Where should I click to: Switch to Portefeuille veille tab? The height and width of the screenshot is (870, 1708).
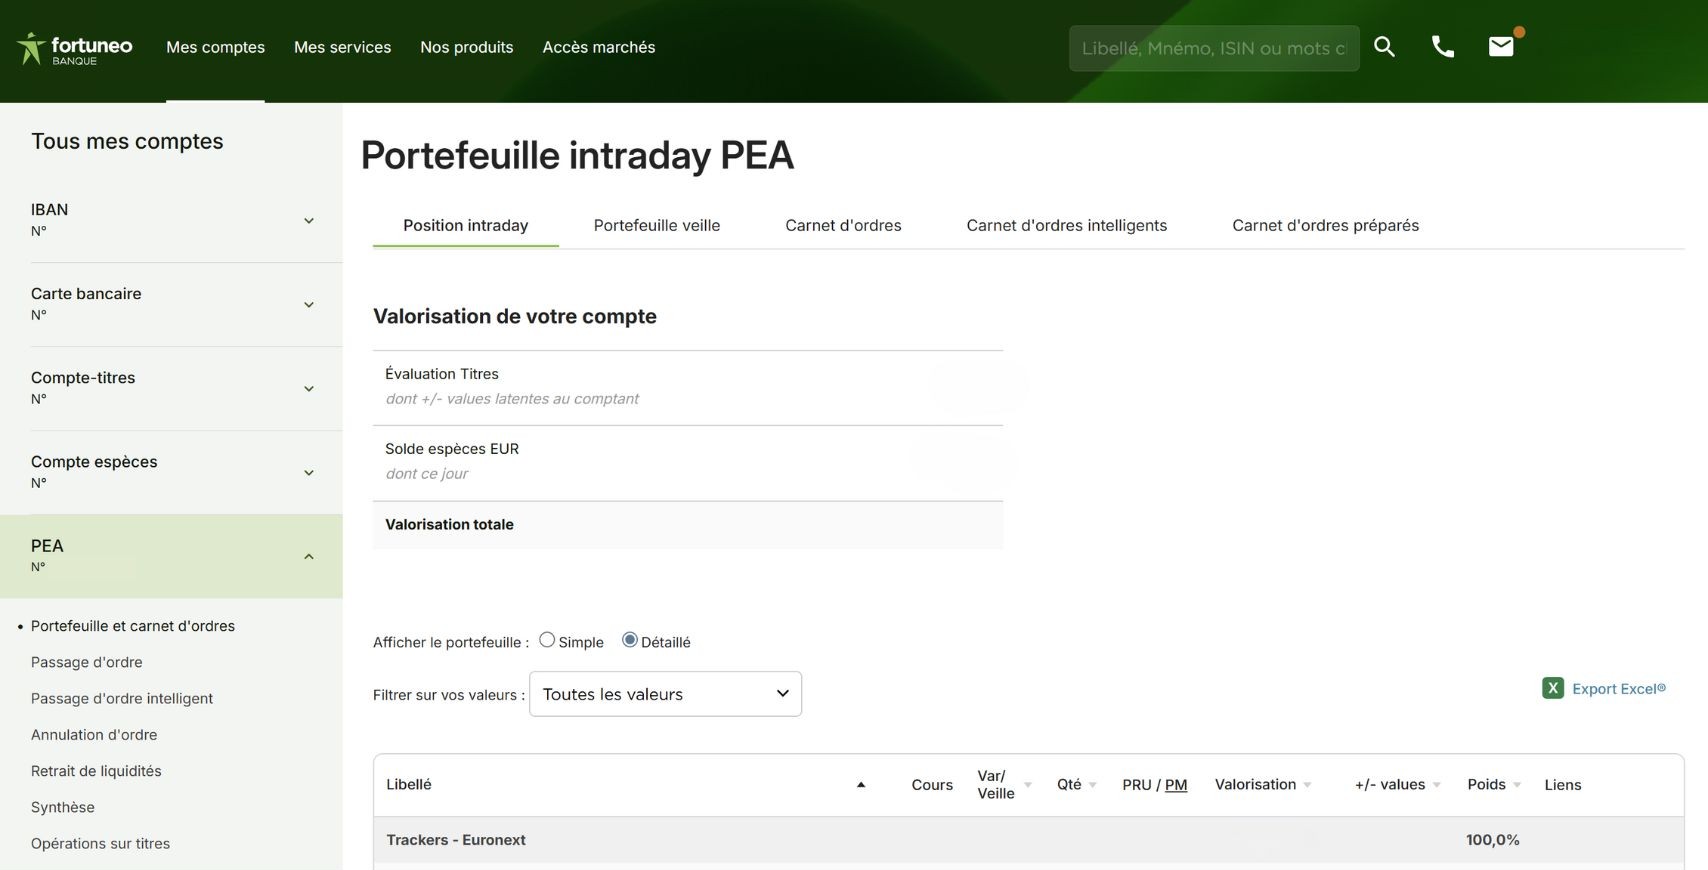click(x=656, y=226)
